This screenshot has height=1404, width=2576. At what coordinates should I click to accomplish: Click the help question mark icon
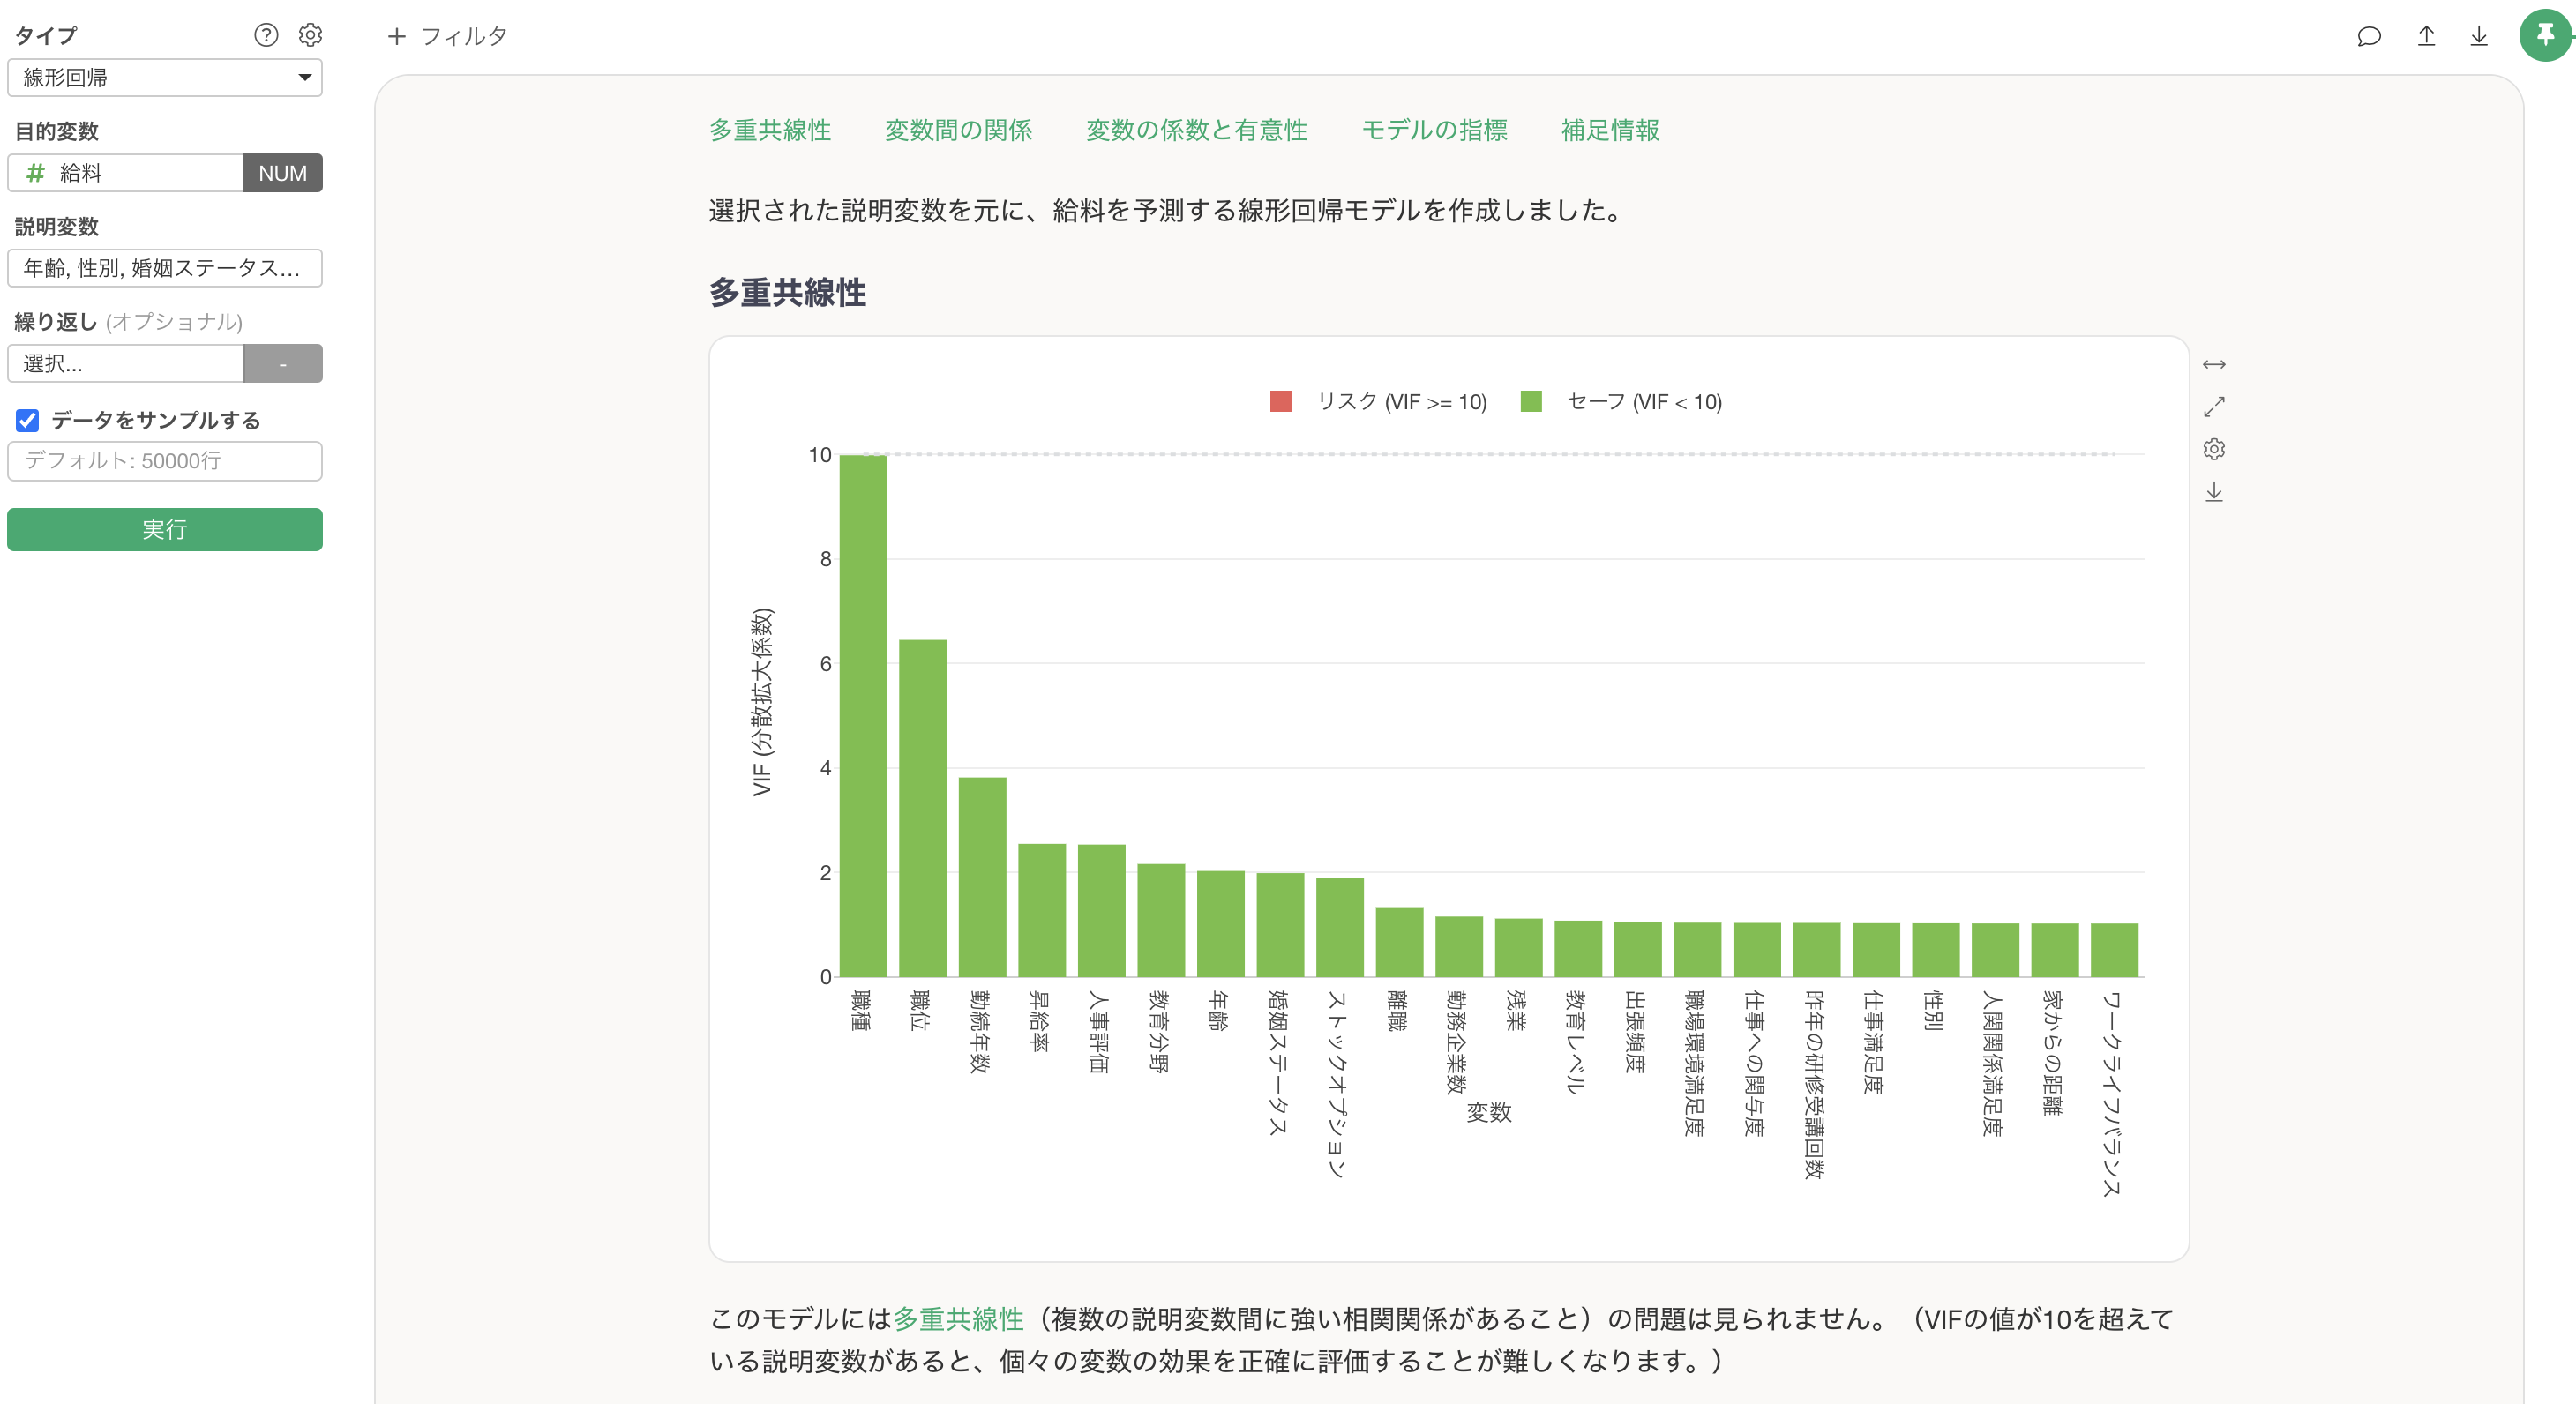pyautogui.click(x=265, y=35)
